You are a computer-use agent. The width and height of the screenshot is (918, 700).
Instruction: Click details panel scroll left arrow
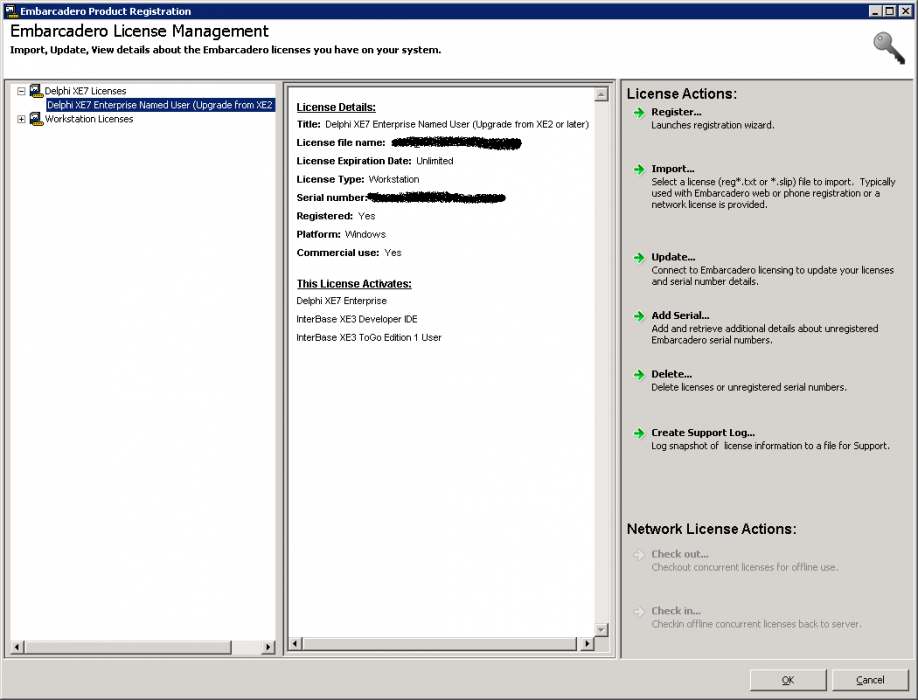click(295, 644)
